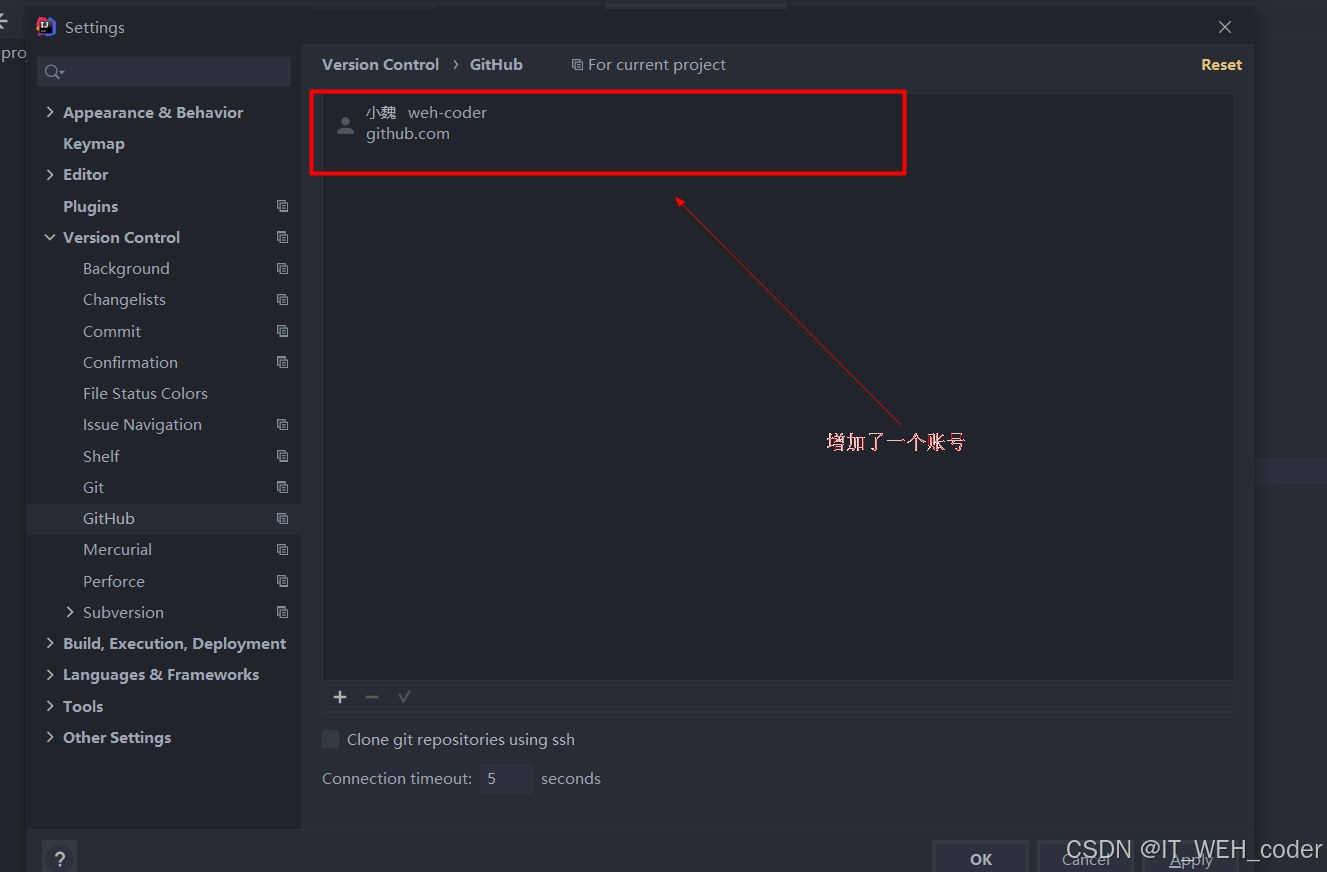Click the project-level icon beside Subversion
The height and width of the screenshot is (872, 1327).
[x=283, y=612]
